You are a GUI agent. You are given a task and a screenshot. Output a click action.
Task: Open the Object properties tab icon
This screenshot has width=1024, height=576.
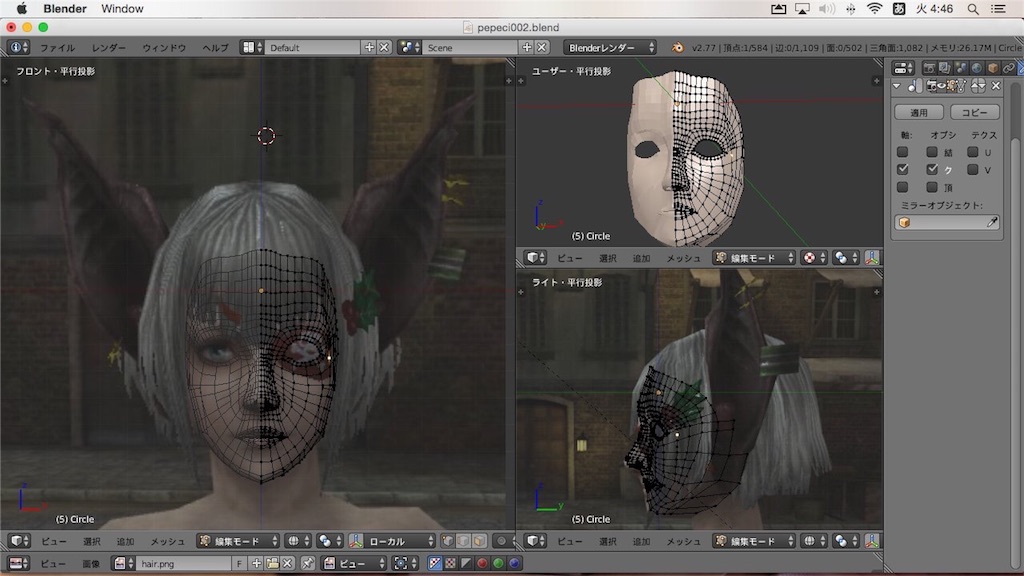tap(993, 67)
